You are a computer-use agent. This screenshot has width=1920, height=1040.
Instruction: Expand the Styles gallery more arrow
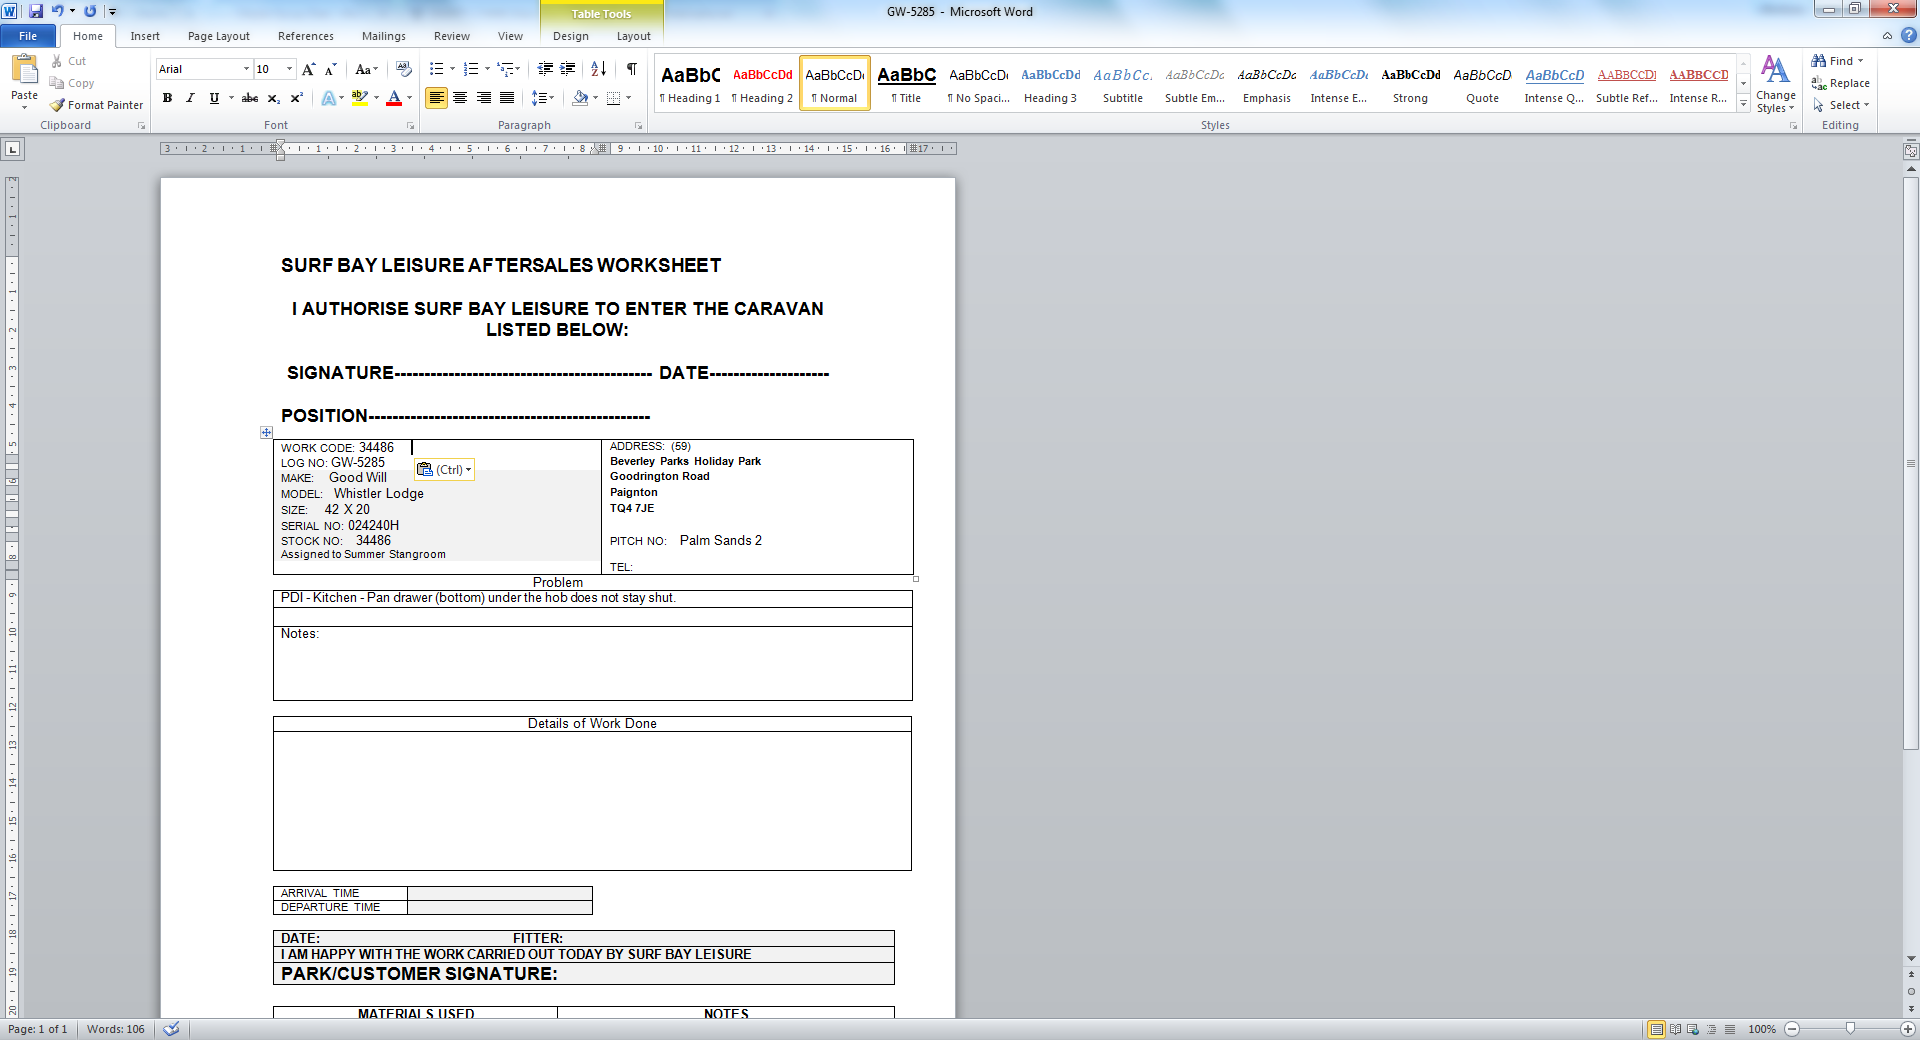(x=1744, y=104)
